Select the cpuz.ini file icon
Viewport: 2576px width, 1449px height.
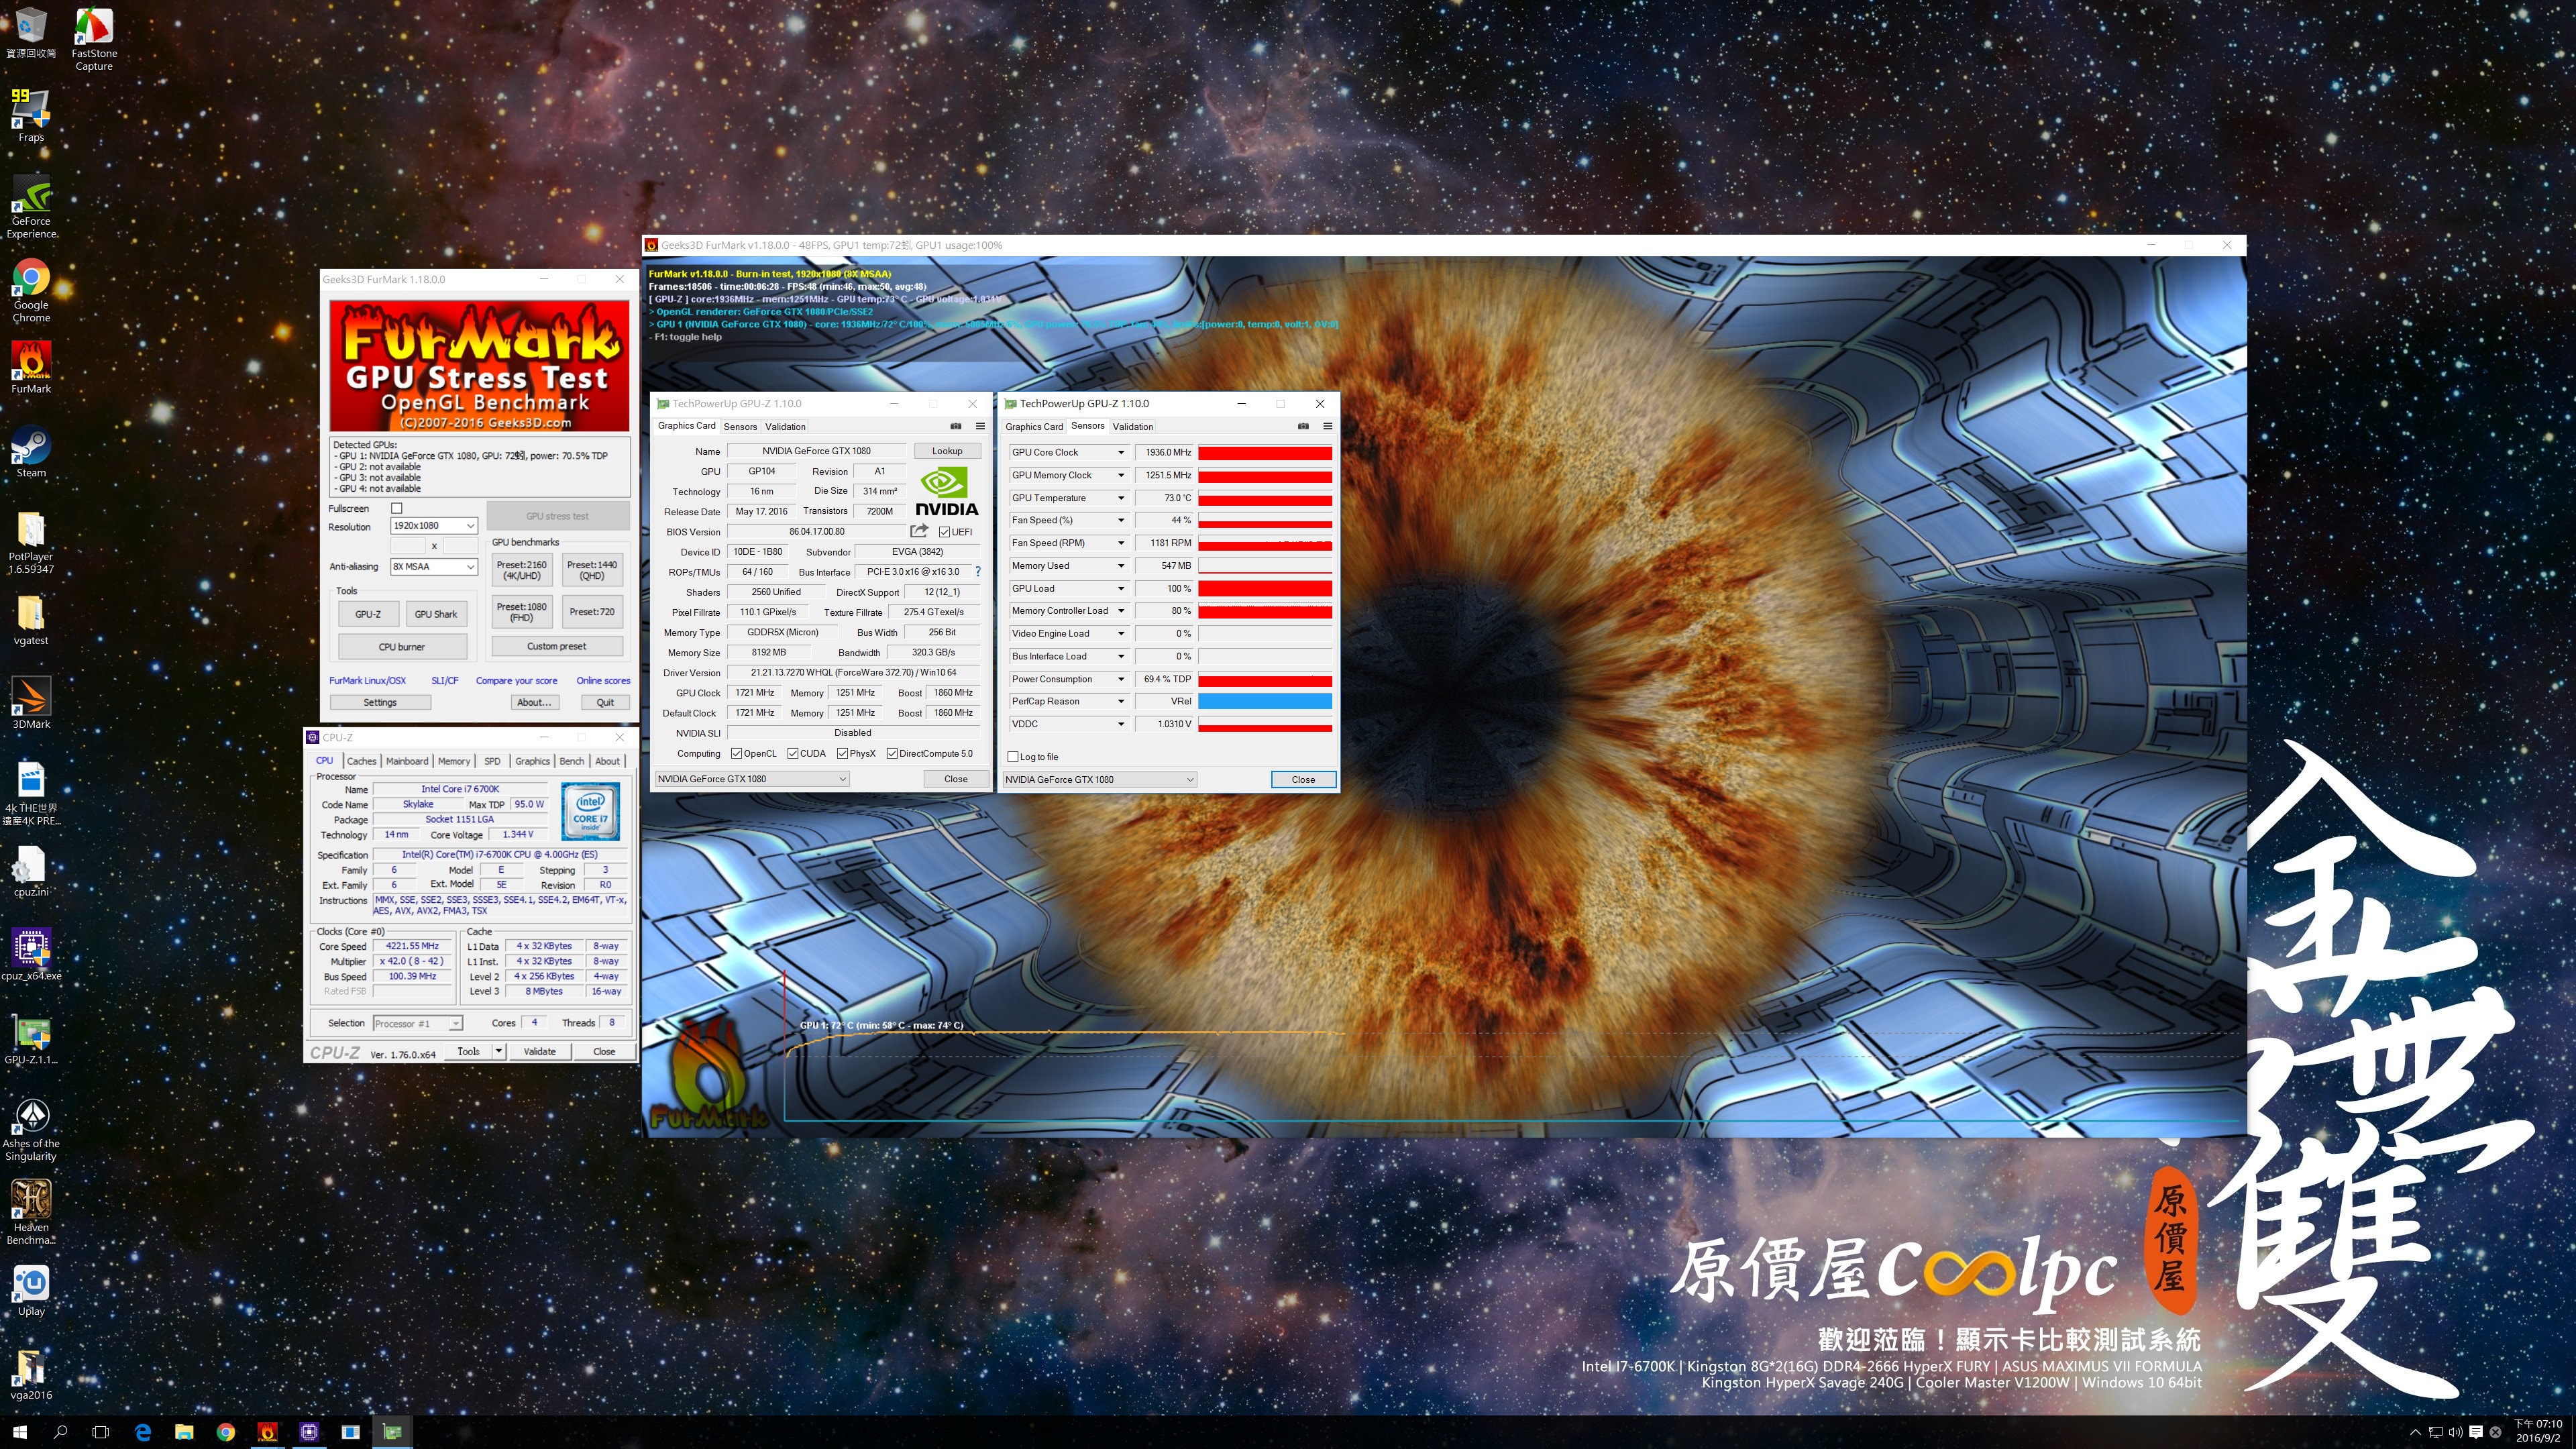[x=31, y=870]
